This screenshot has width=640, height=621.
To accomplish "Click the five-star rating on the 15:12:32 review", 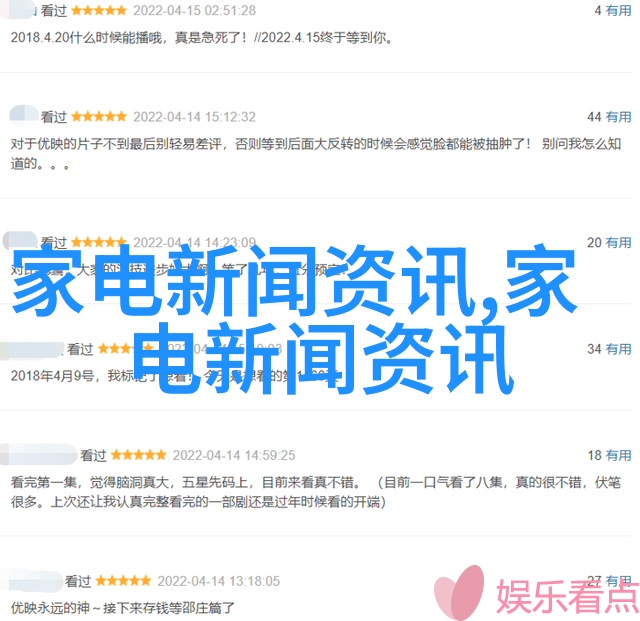I will pyautogui.click(x=99, y=117).
